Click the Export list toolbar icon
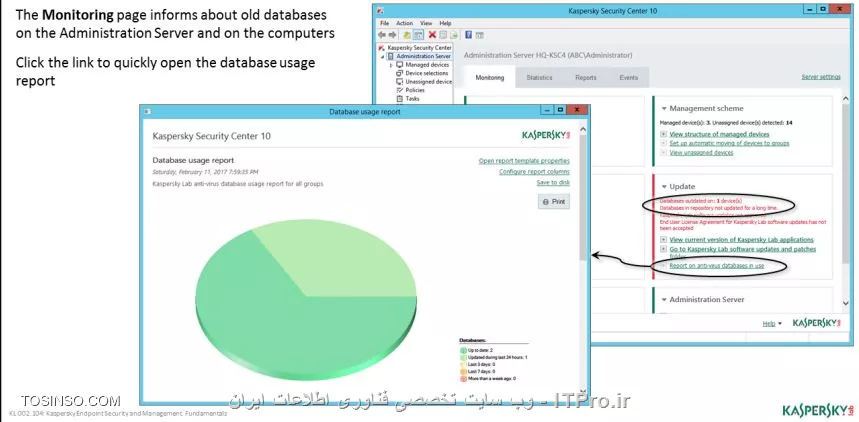Image resolution: width=859 pixels, height=422 pixels. 453,35
